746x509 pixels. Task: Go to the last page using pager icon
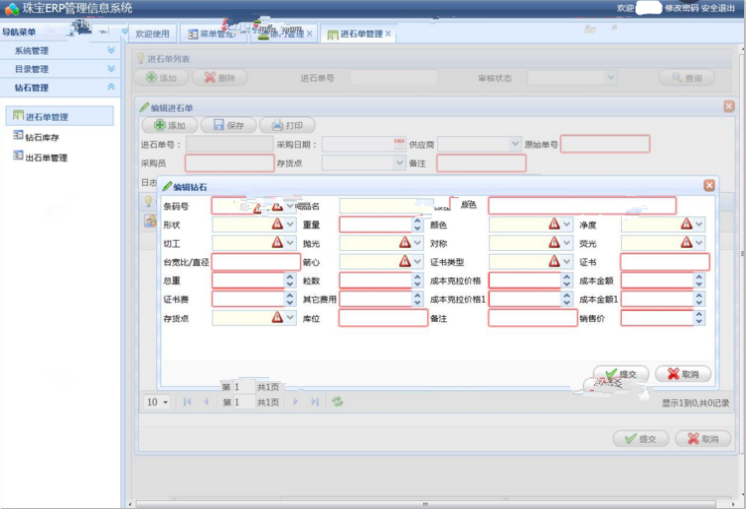315,402
